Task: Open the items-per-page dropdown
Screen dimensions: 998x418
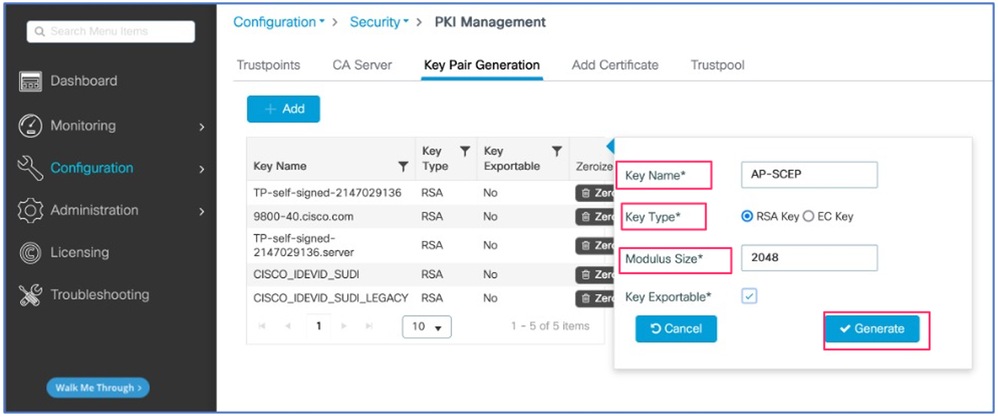Action: 427,327
